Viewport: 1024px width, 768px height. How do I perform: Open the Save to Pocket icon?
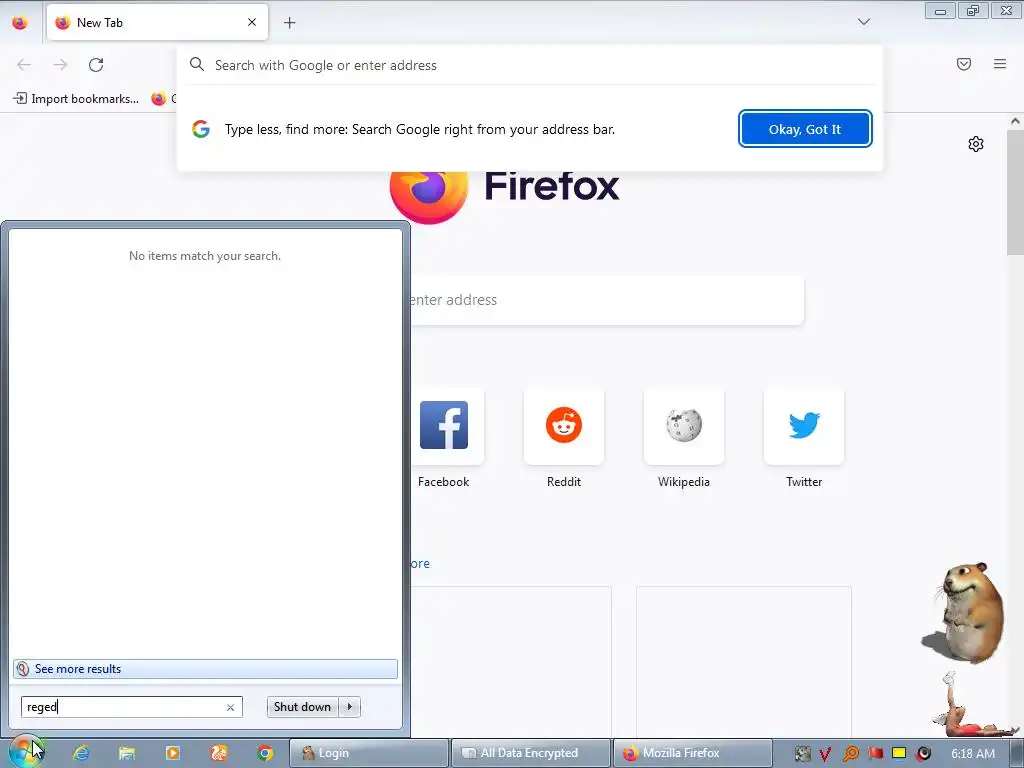click(x=964, y=64)
